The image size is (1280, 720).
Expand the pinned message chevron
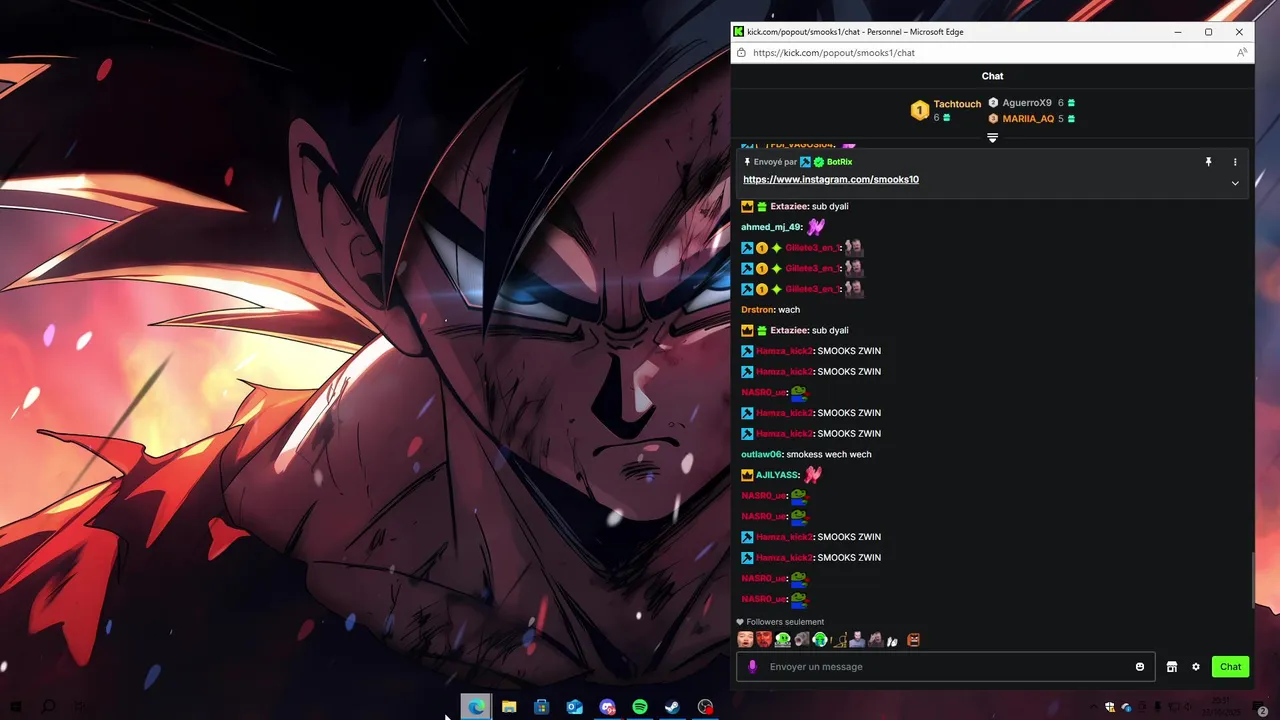(x=1235, y=183)
